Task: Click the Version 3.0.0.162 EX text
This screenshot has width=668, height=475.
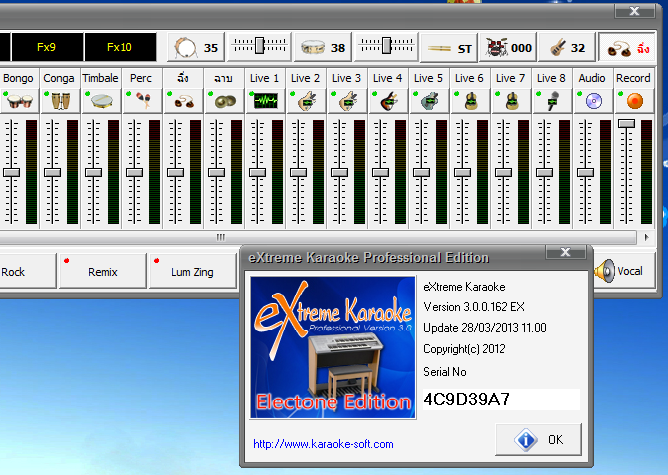Action: (x=474, y=307)
